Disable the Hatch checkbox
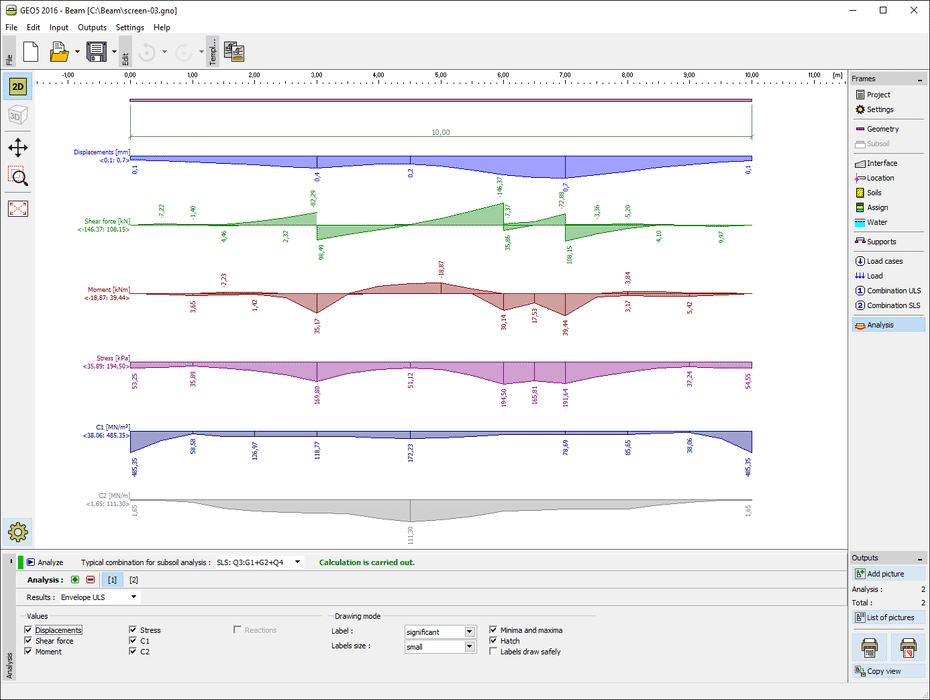Viewport: 930px width, 700px height. pos(493,641)
